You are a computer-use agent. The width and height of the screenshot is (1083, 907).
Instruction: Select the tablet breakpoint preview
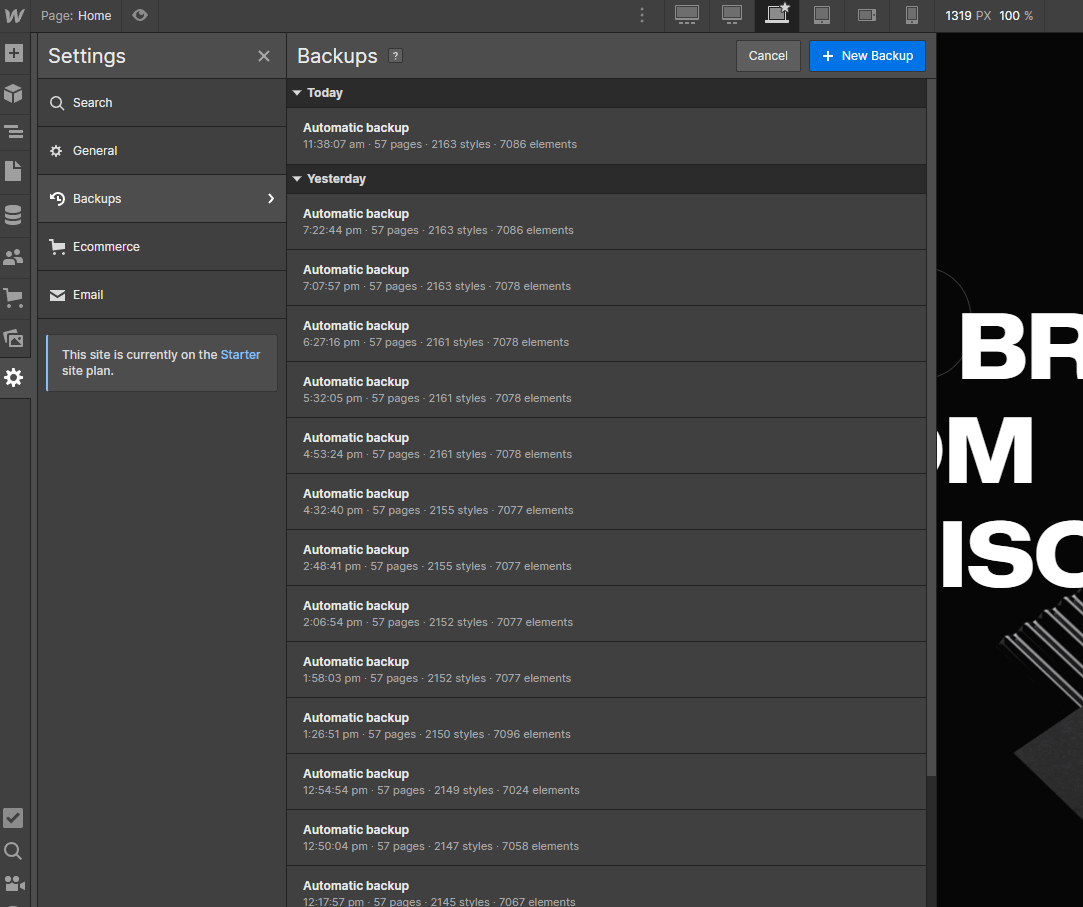(821, 15)
